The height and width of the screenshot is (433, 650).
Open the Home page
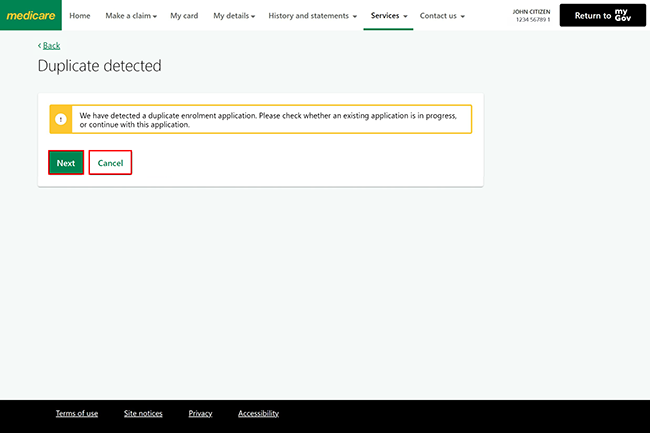pyautogui.click(x=80, y=16)
